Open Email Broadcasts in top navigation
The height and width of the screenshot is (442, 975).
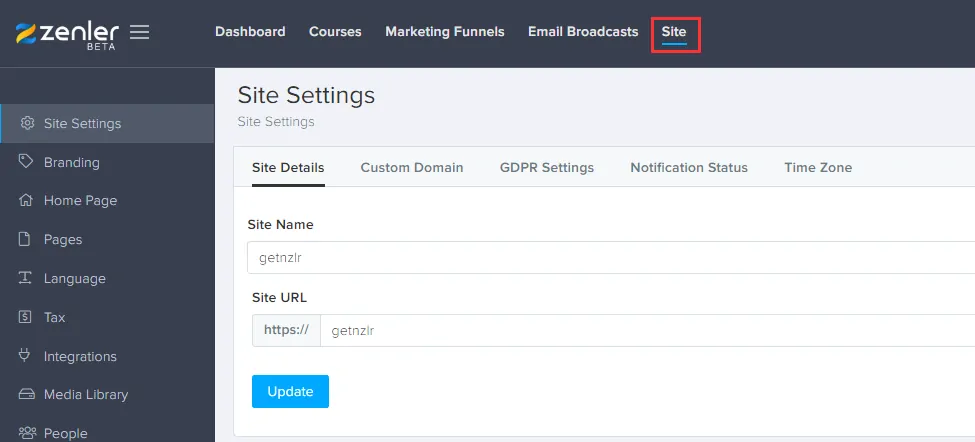point(583,32)
